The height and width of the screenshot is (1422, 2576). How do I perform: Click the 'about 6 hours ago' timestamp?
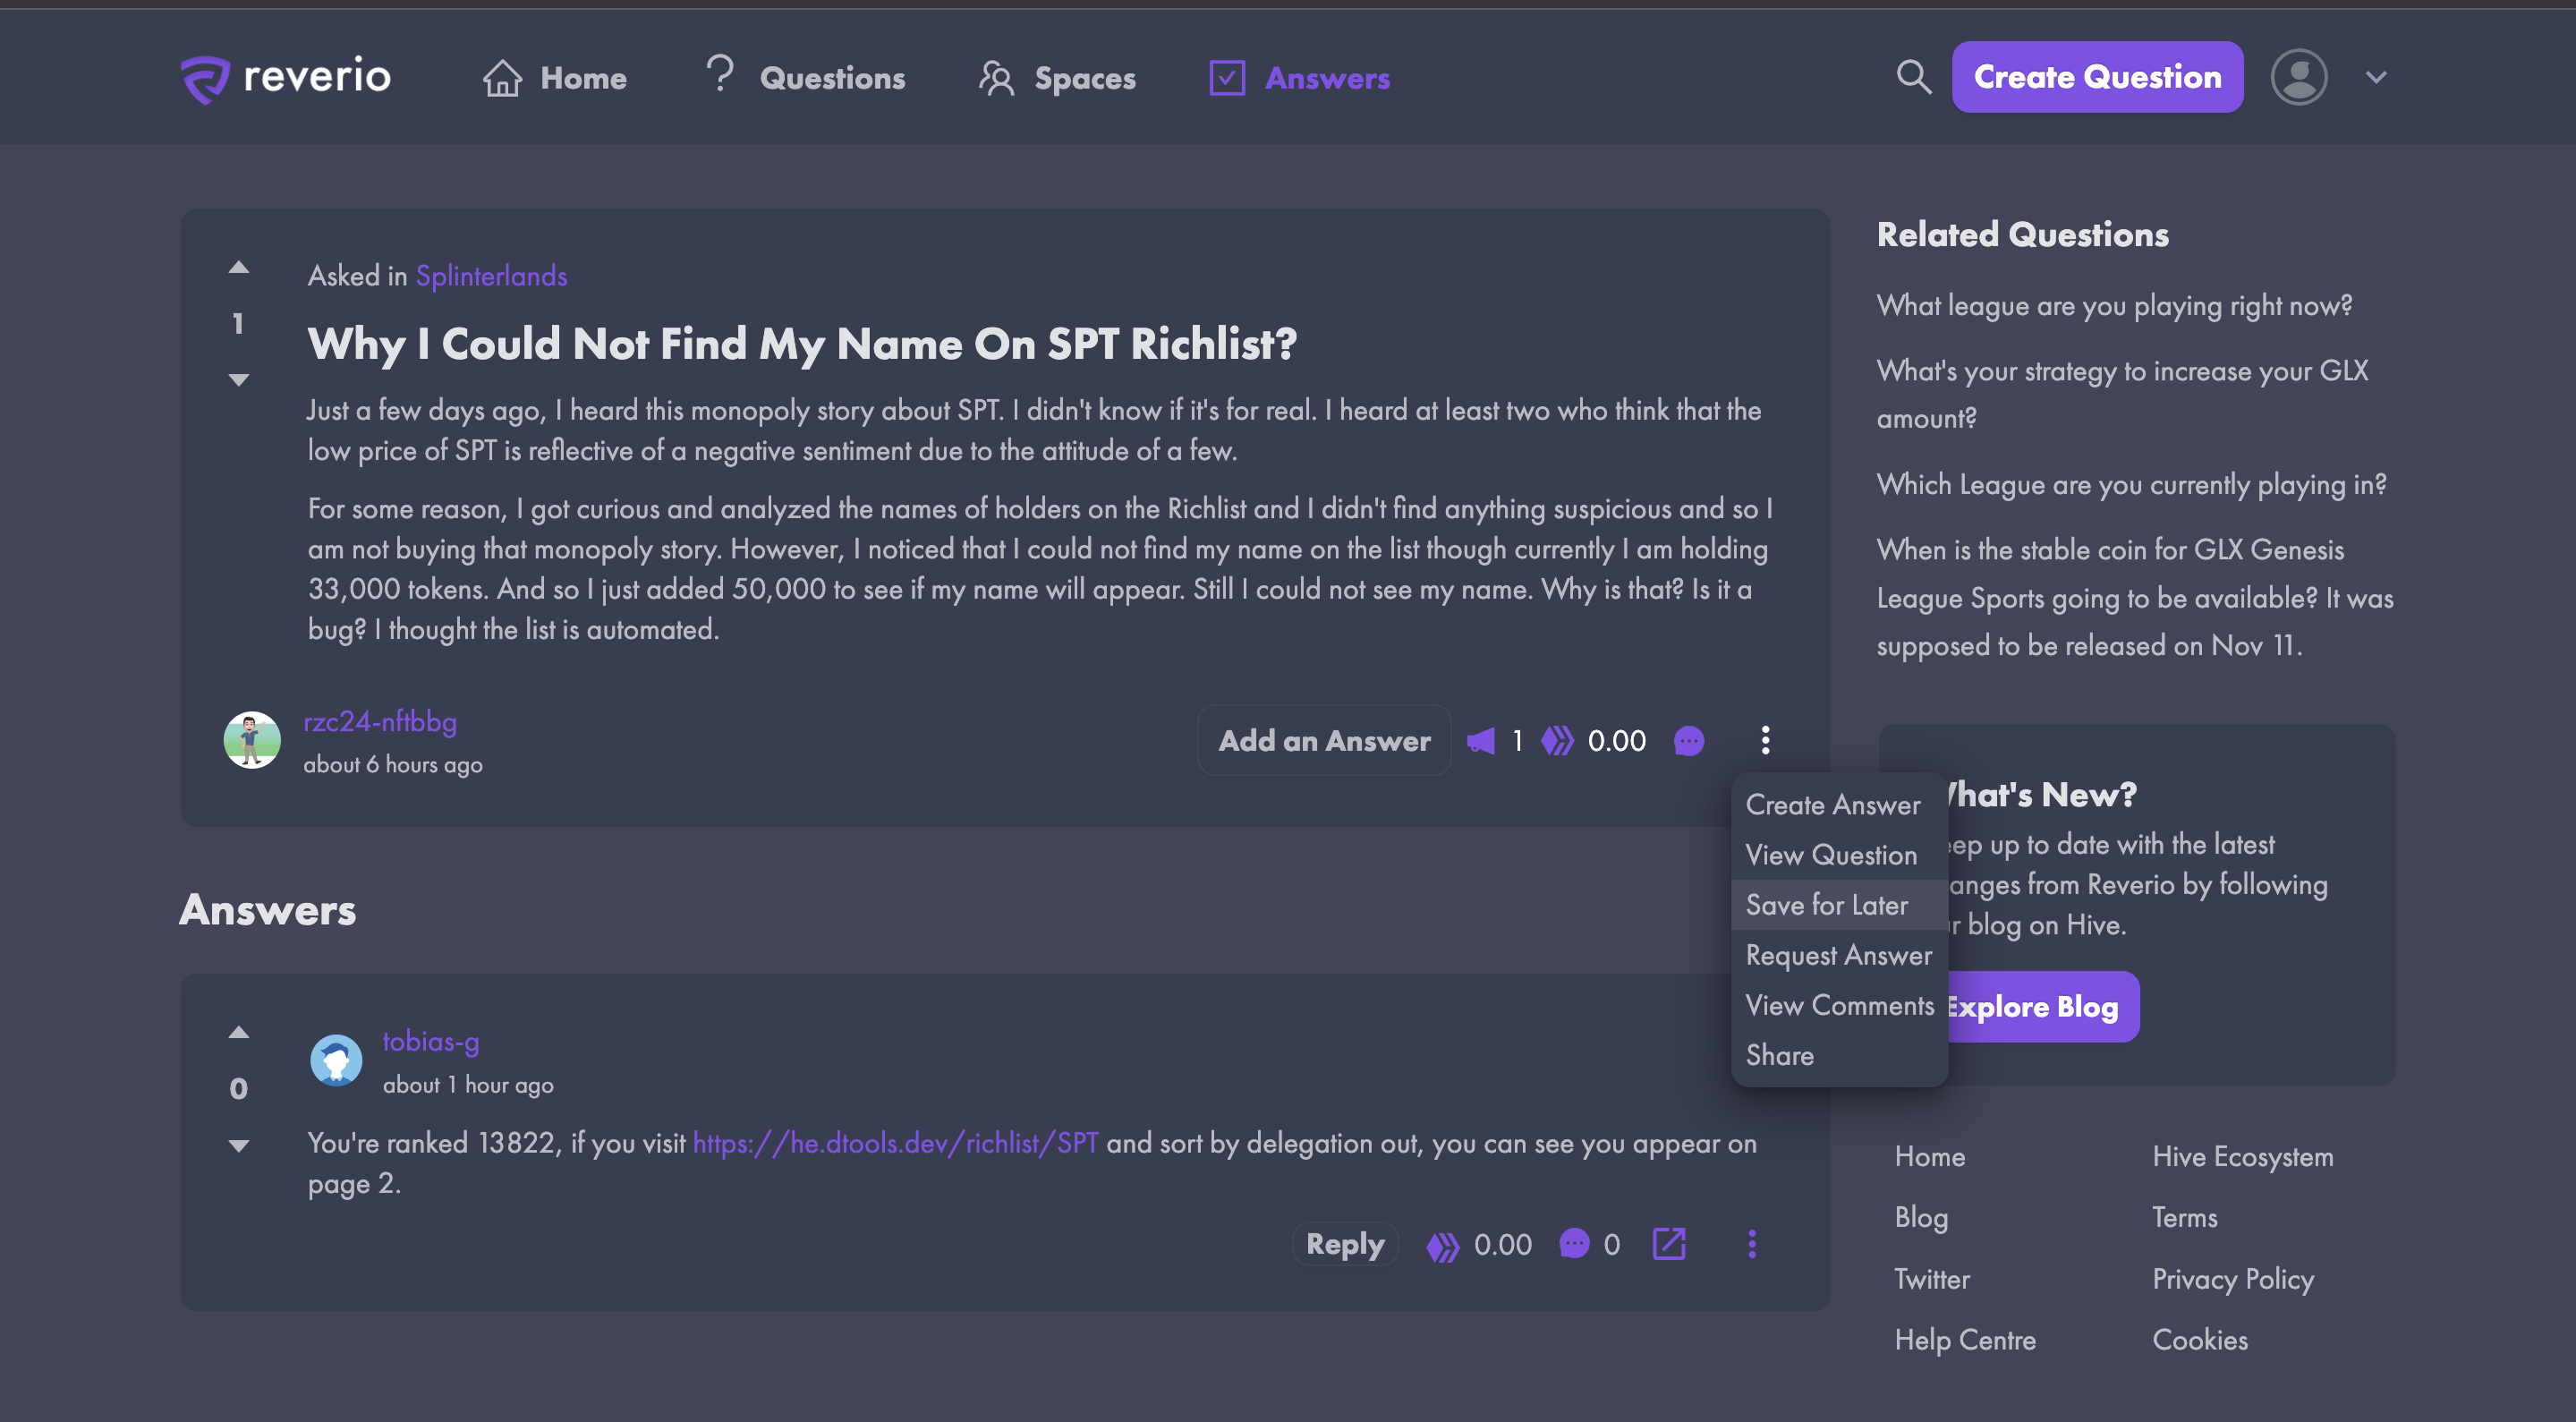[x=393, y=765]
